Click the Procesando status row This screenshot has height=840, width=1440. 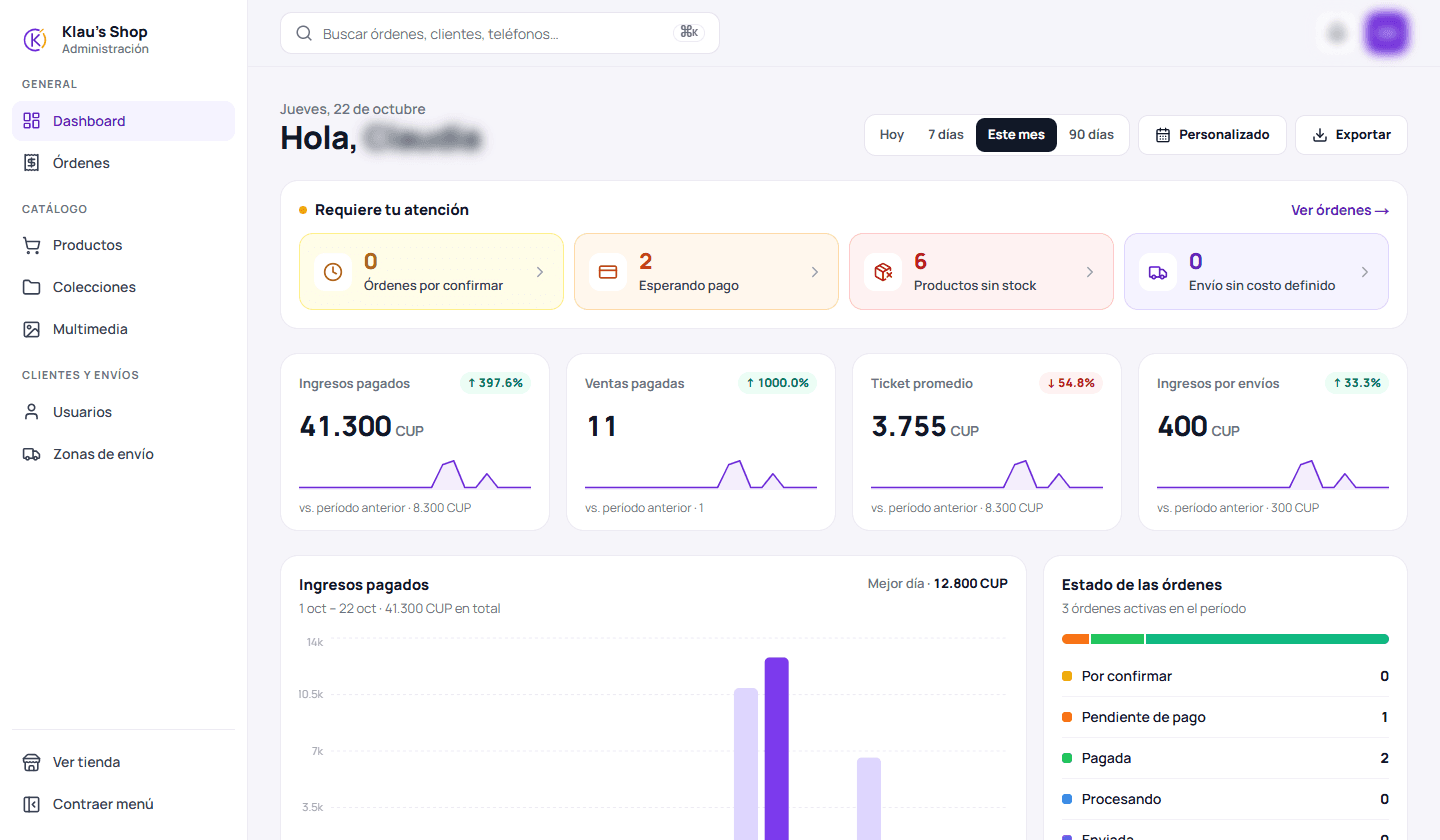pyautogui.click(x=1225, y=799)
